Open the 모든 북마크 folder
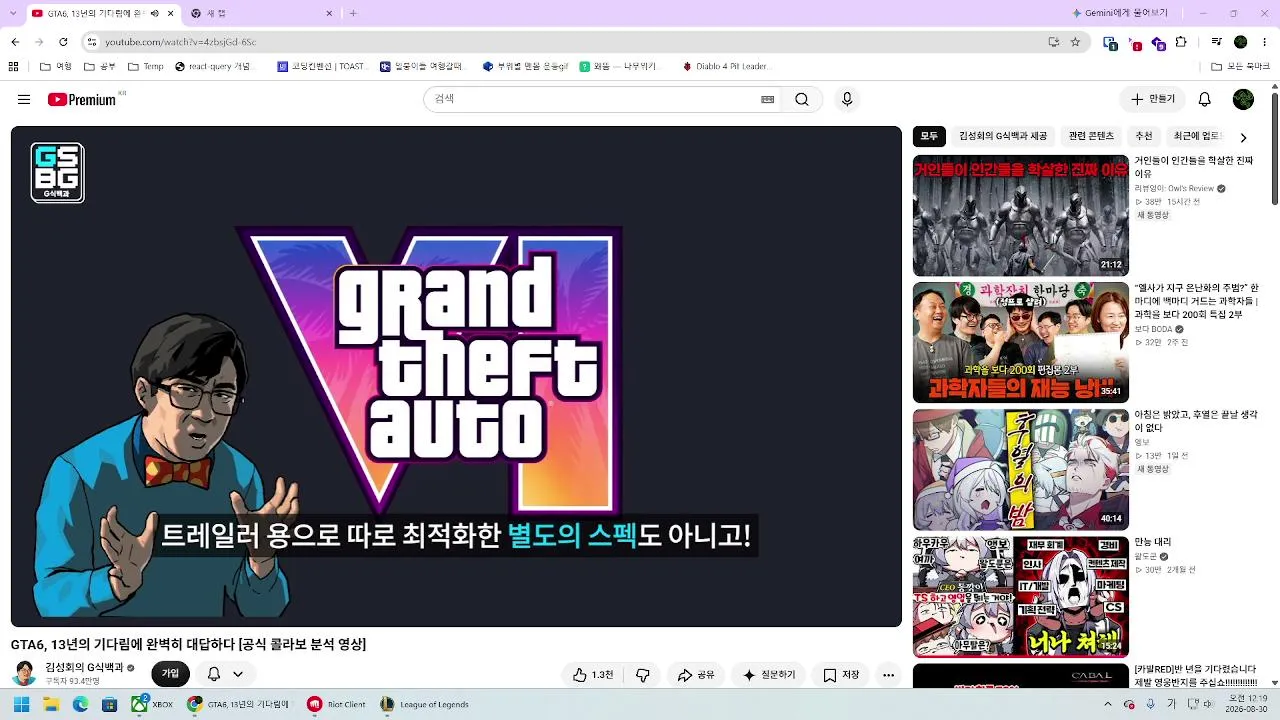Viewport: 1280px width, 720px height. 1240,67
